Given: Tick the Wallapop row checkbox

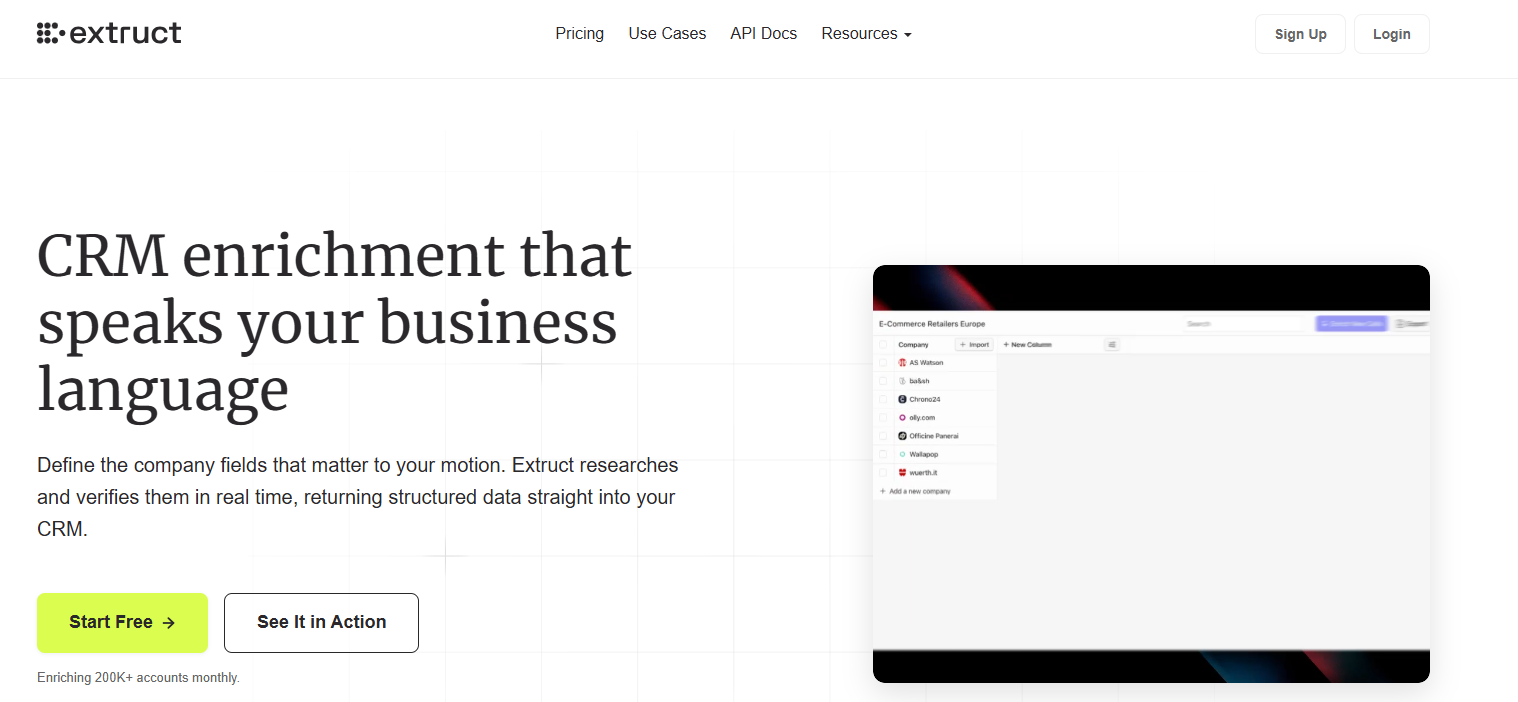Looking at the screenshot, I should 883,454.
